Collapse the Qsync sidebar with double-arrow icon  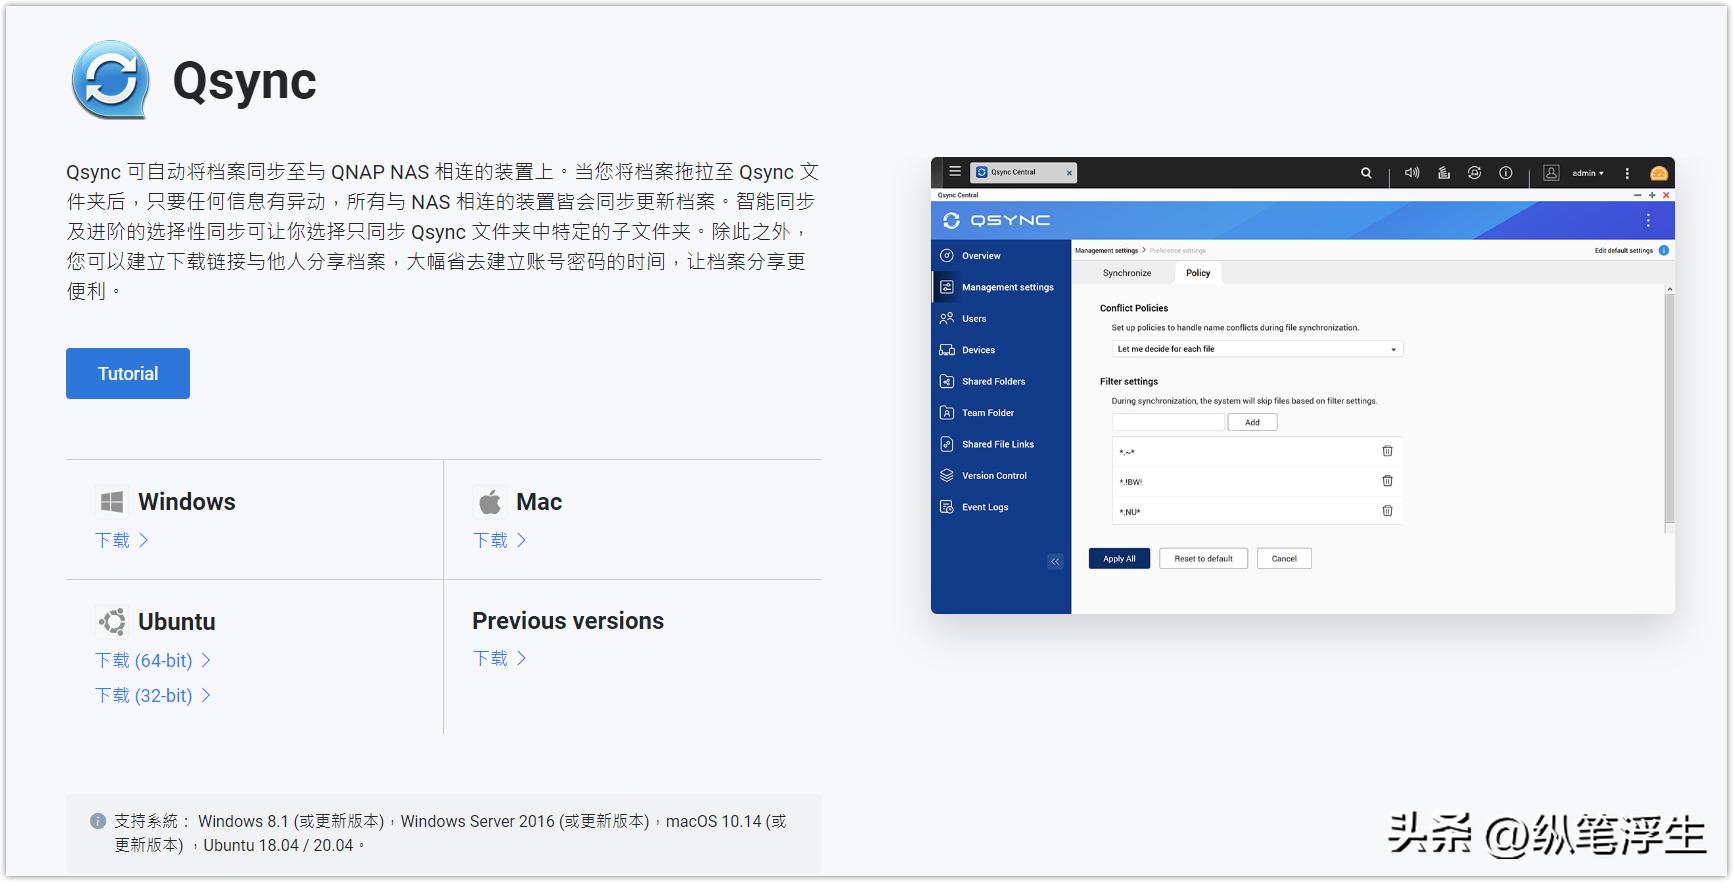click(x=1055, y=562)
